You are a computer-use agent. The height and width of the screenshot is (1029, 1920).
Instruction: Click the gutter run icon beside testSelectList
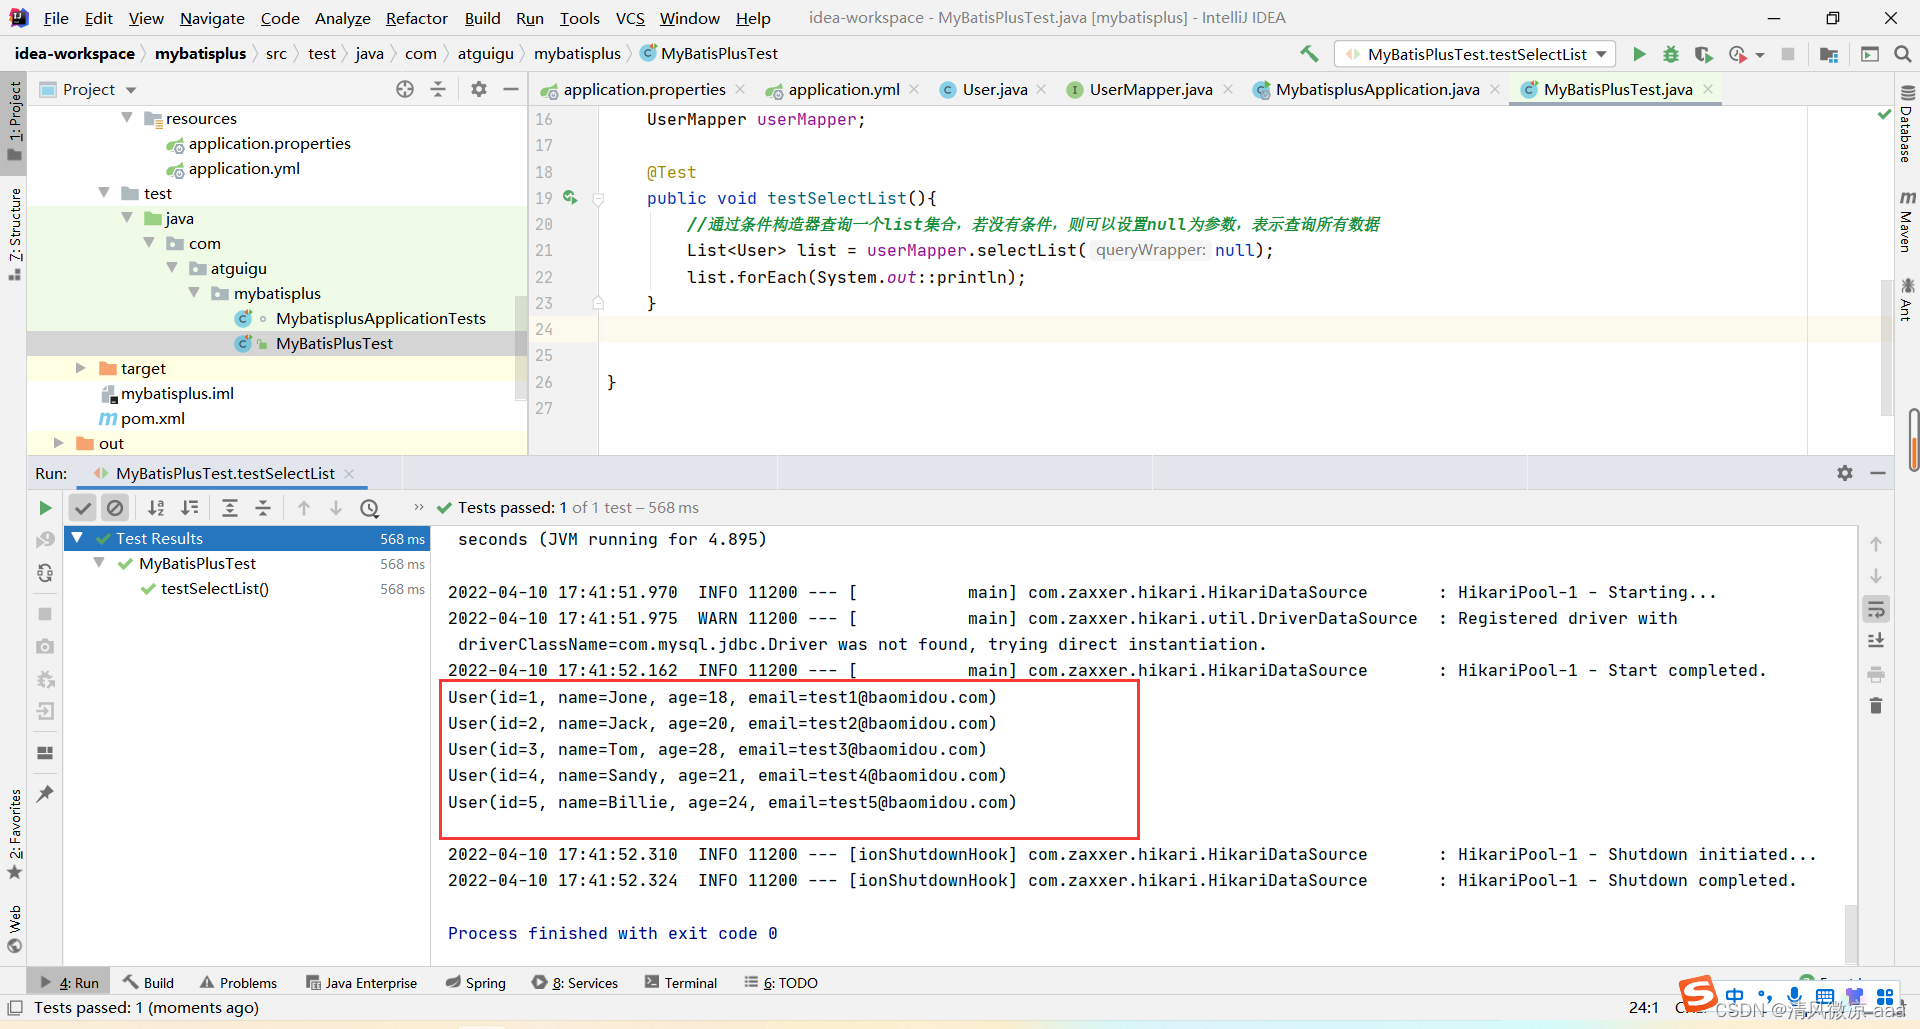coord(570,198)
